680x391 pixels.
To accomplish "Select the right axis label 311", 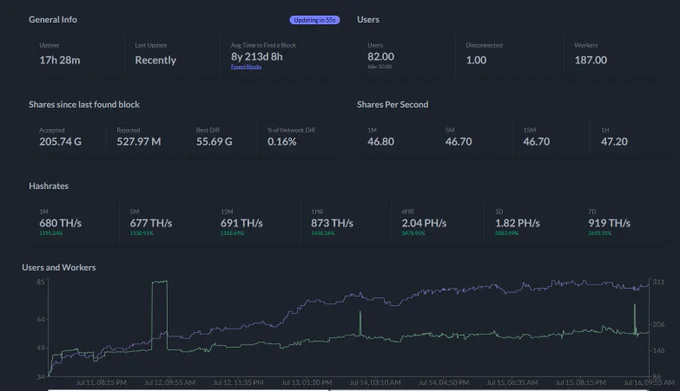I will (x=658, y=282).
